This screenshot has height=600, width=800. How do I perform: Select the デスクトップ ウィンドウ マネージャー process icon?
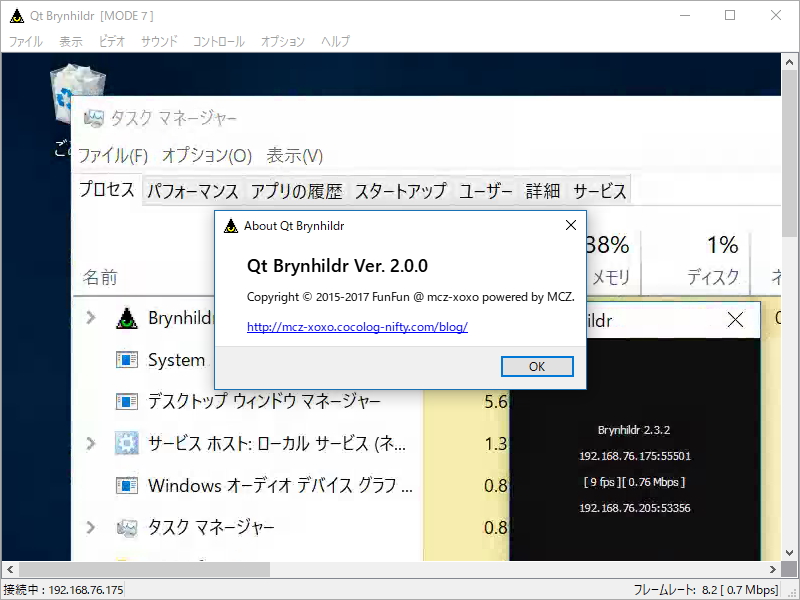(126, 401)
